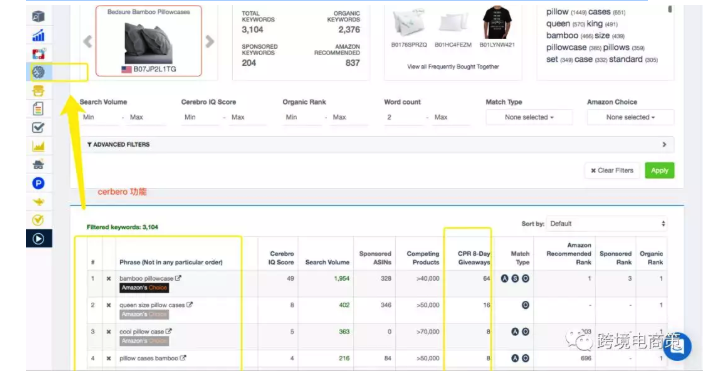Screen dimensions: 715x378
Task: Open the external link beside cool pillow case
Action: [x=168, y=331]
